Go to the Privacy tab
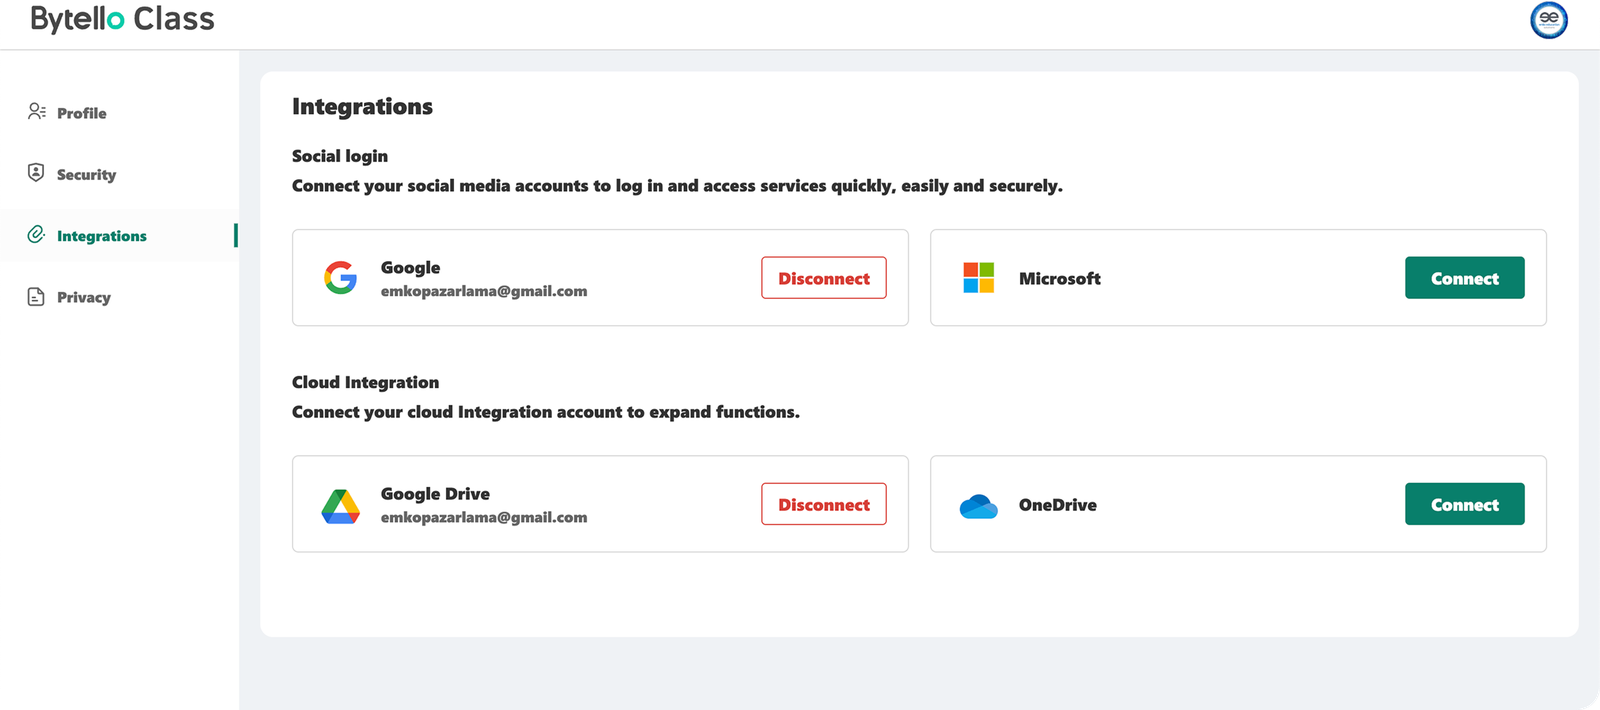This screenshot has height=710, width=1600. [x=84, y=298]
